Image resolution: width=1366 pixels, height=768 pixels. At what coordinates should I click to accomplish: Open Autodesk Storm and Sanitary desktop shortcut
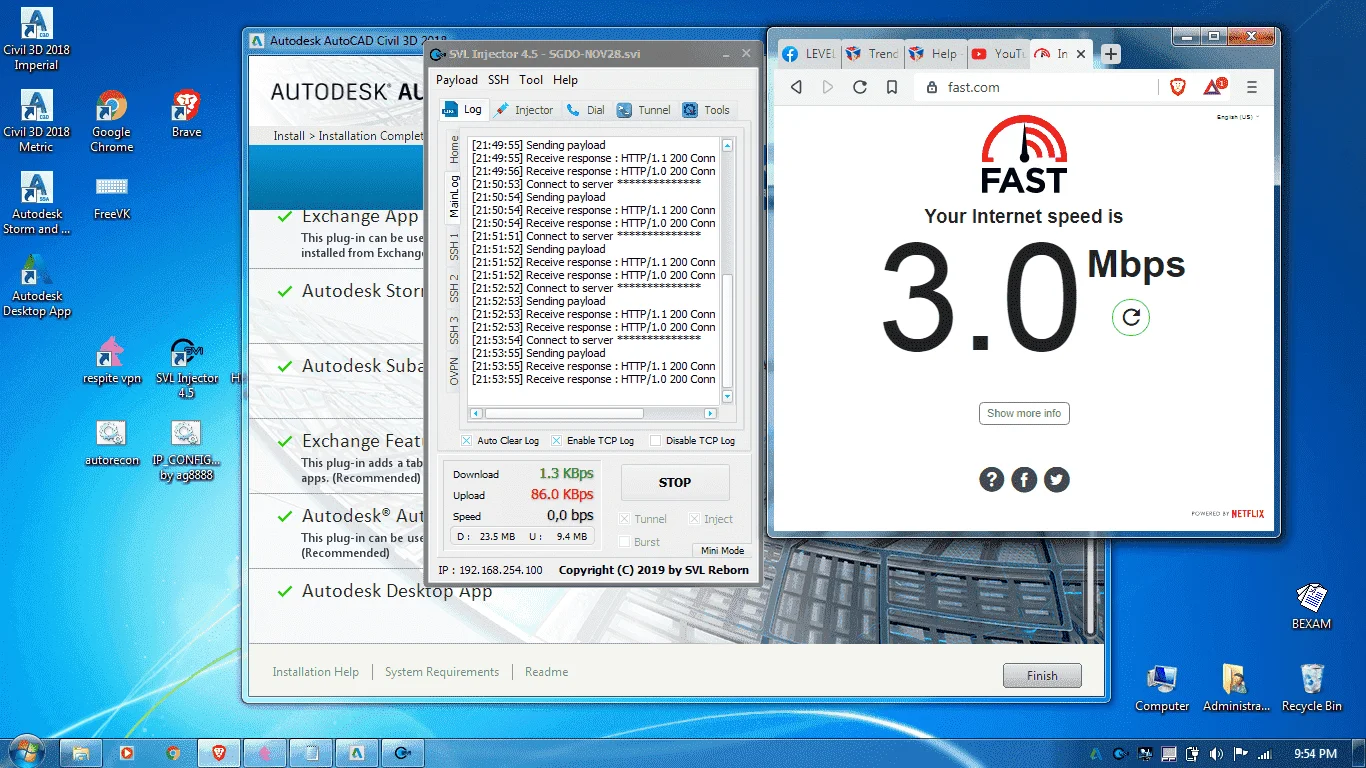pyautogui.click(x=36, y=204)
